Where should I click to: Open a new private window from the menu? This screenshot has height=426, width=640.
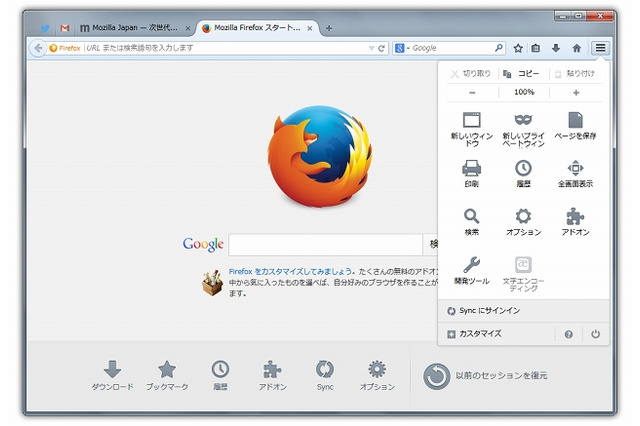tap(524, 121)
